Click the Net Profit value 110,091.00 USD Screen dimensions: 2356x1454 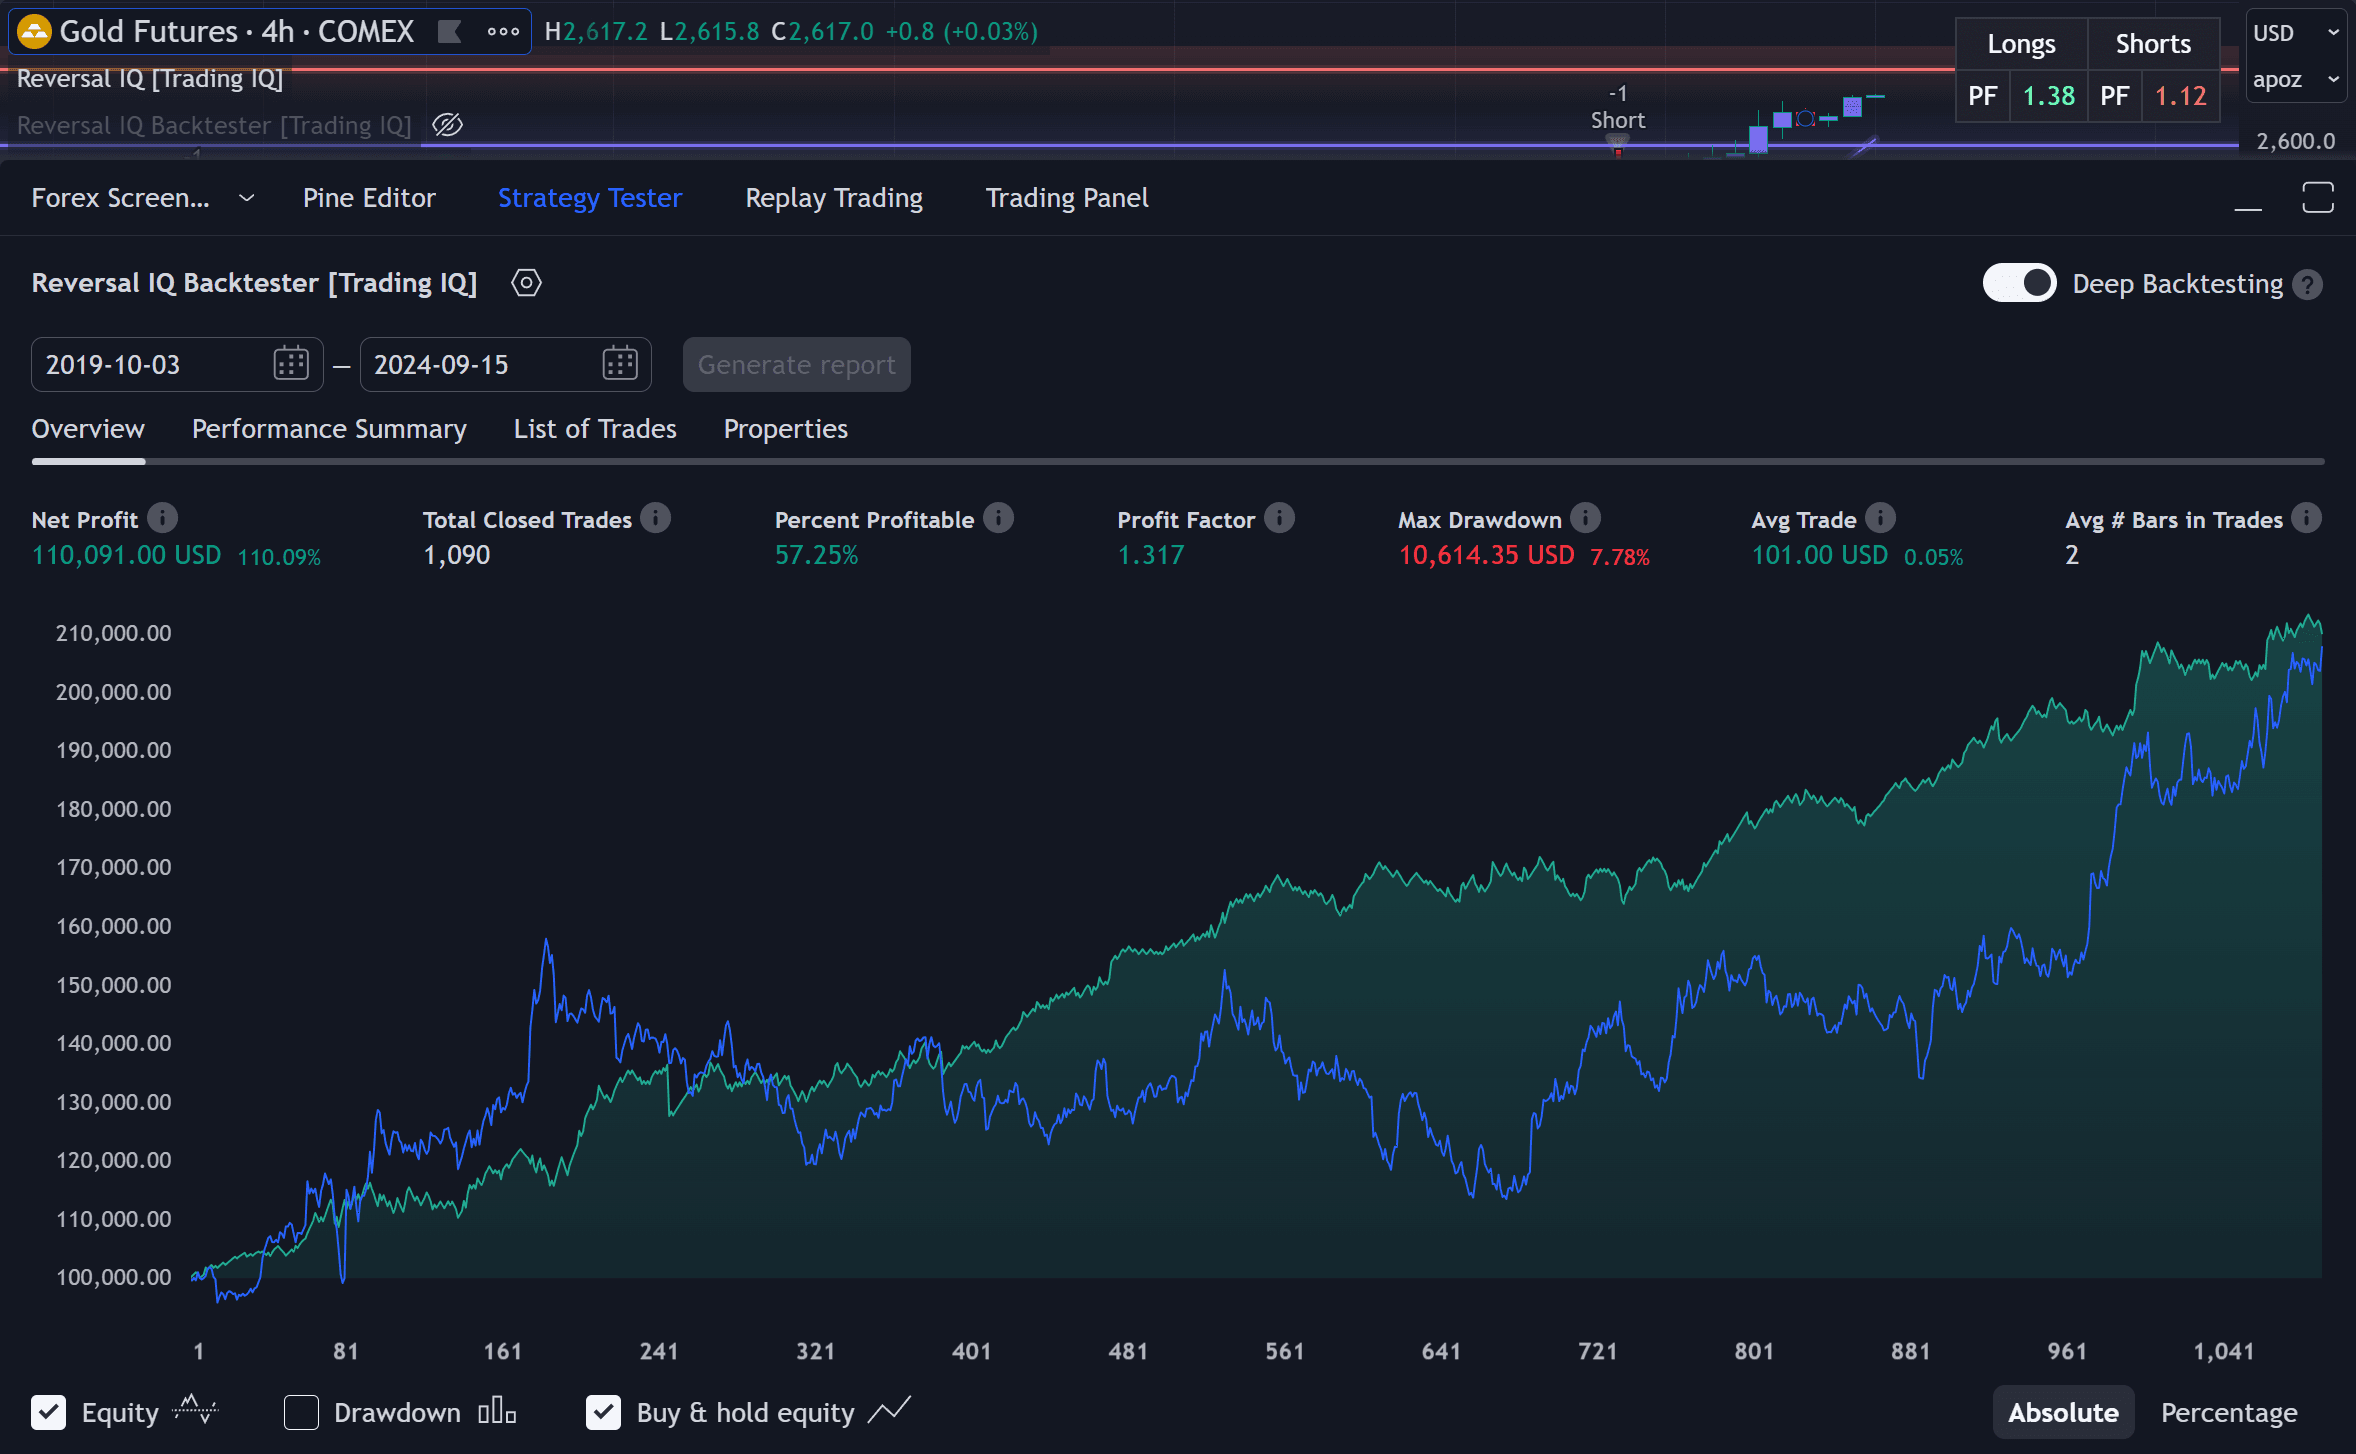(126, 556)
